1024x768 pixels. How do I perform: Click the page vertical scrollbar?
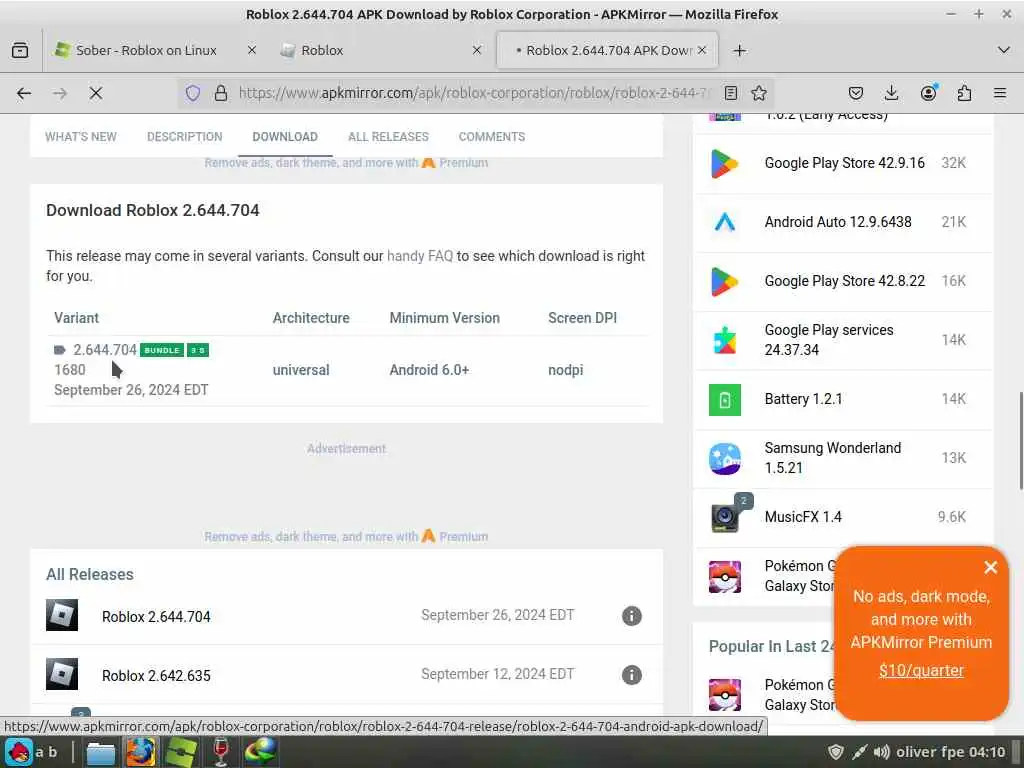[1020, 440]
